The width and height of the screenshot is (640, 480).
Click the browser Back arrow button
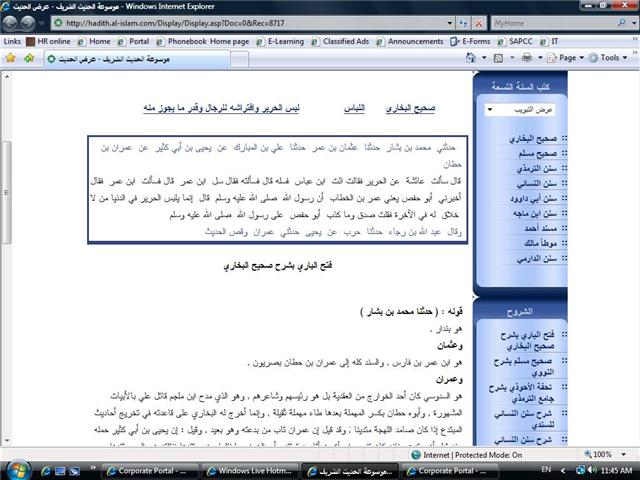tap(14, 23)
